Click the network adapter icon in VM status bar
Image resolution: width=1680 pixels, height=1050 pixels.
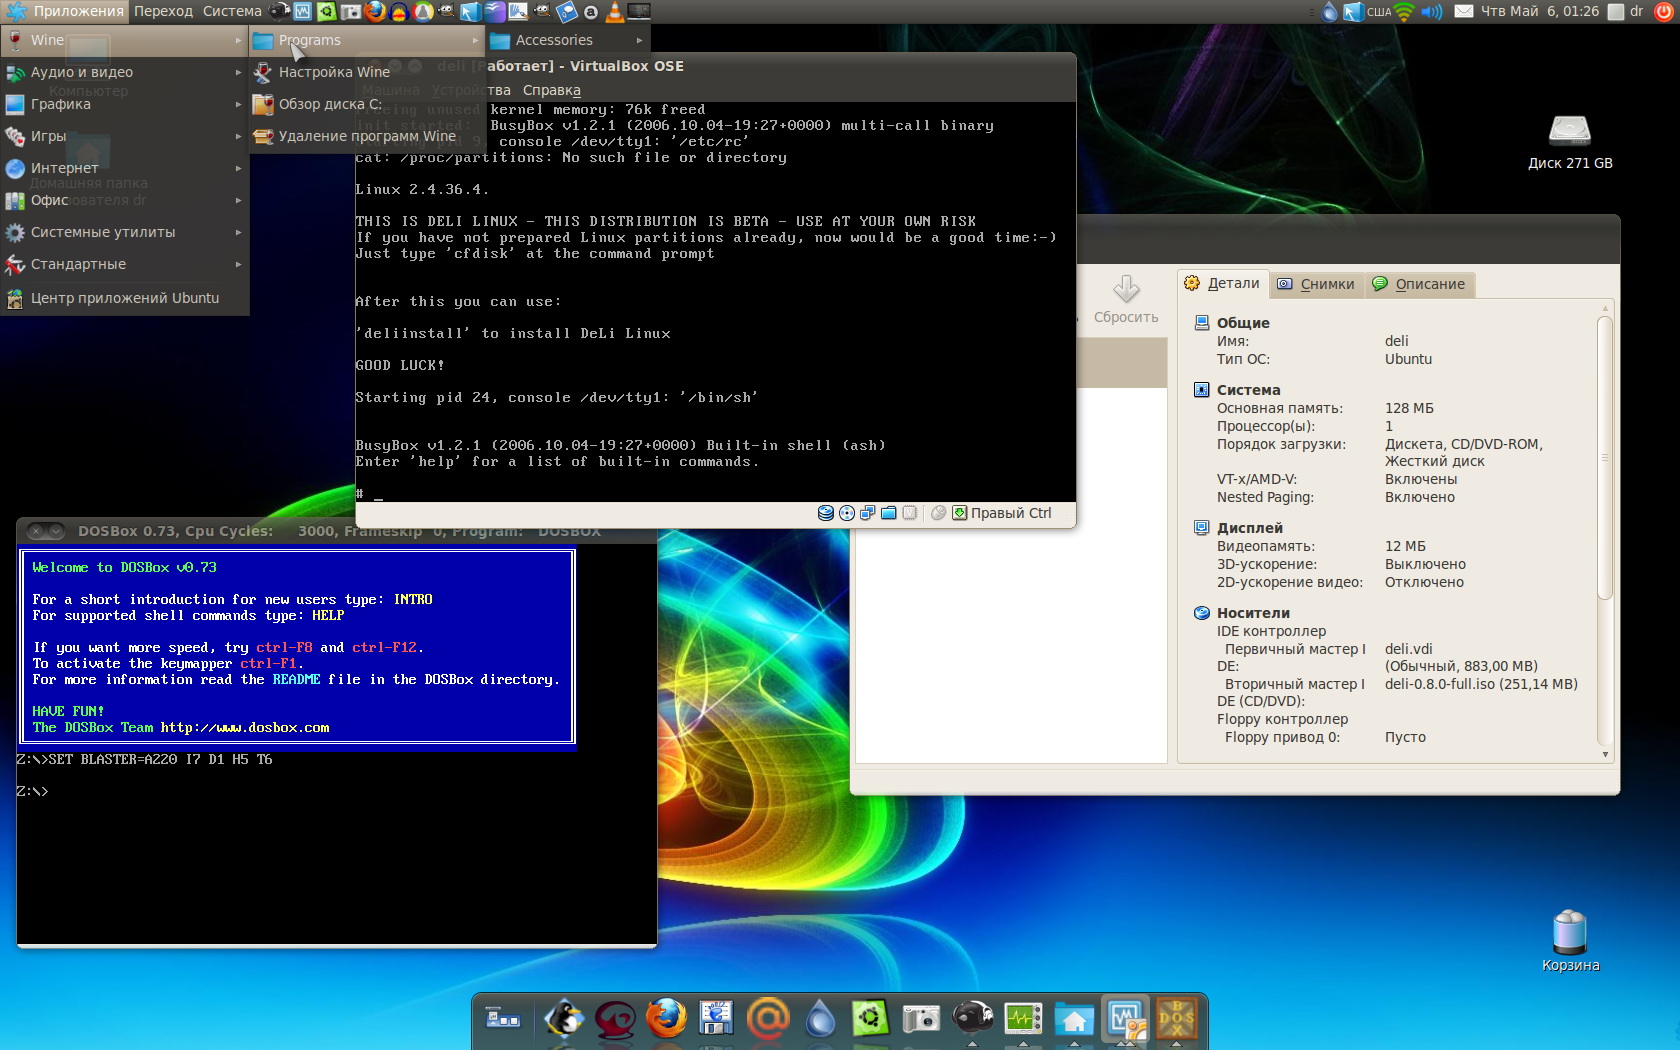(867, 513)
